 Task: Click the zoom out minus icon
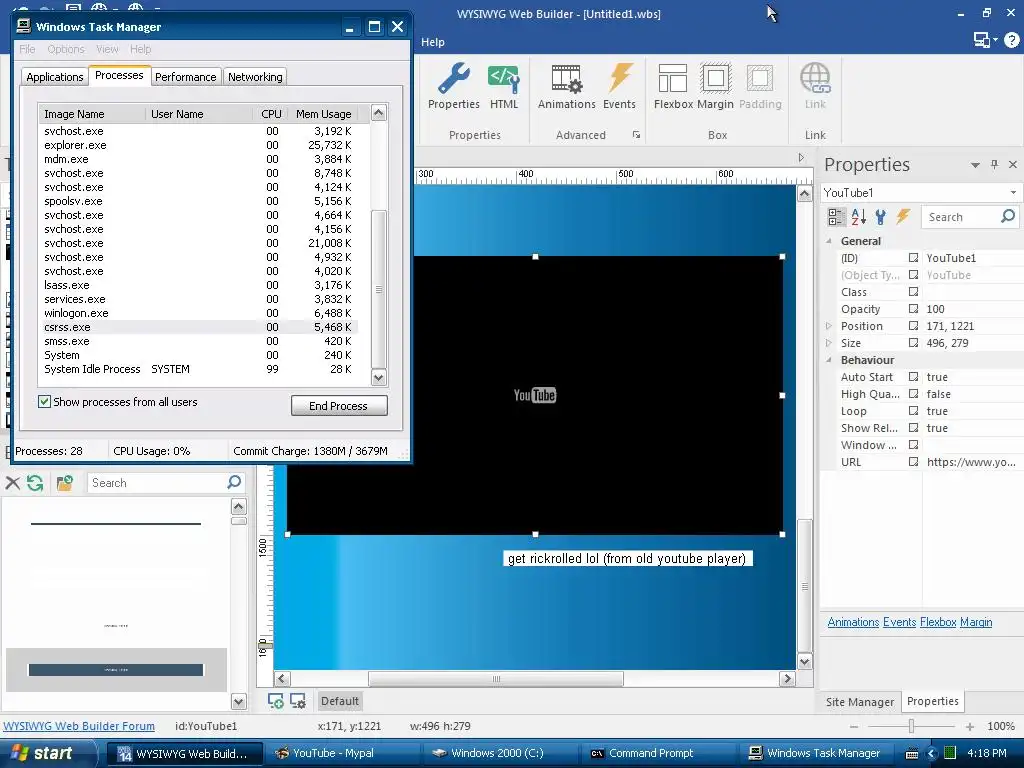click(x=854, y=726)
